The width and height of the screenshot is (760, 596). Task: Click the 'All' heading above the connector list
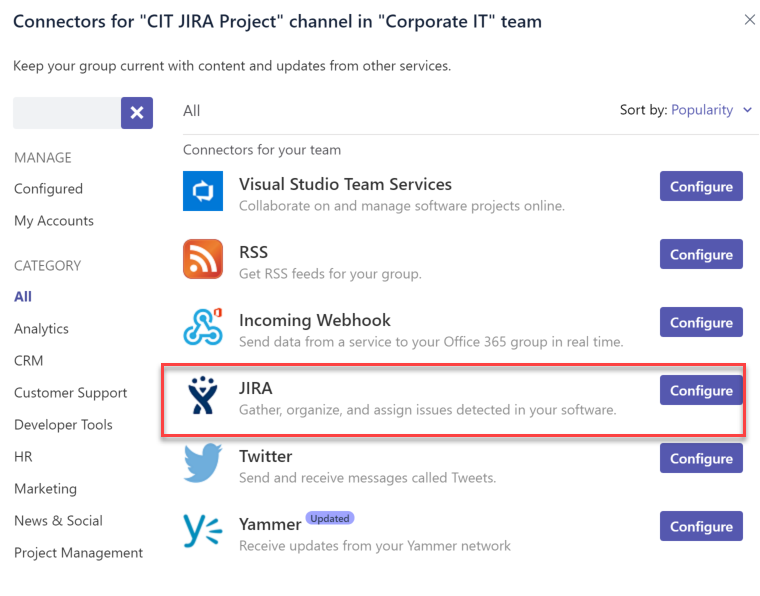tap(191, 111)
